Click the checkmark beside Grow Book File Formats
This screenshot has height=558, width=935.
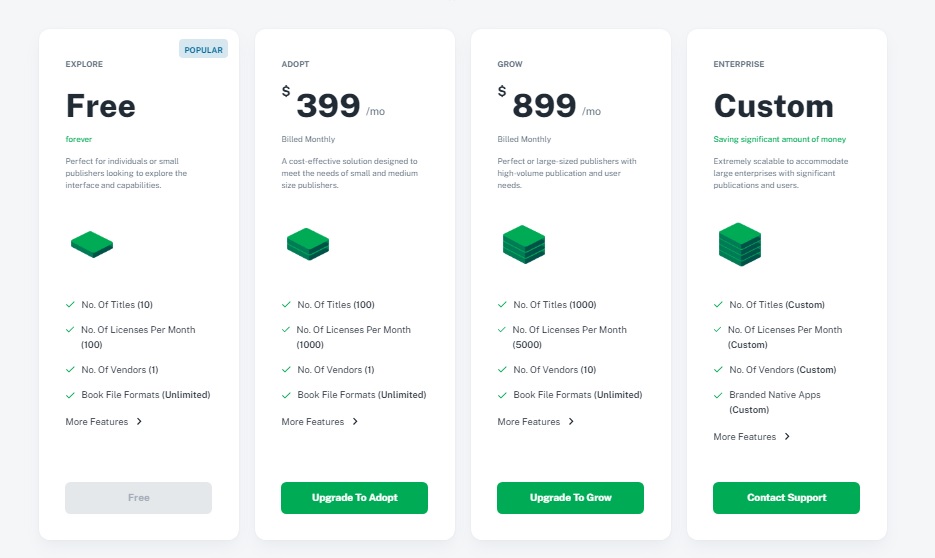[x=501, y=395]
